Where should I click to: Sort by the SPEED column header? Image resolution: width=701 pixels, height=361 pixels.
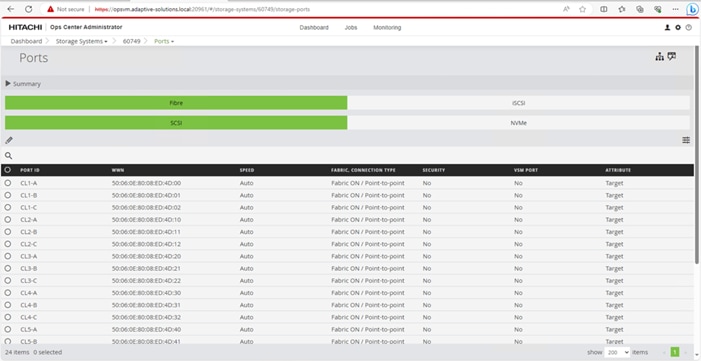click(247, 170)
